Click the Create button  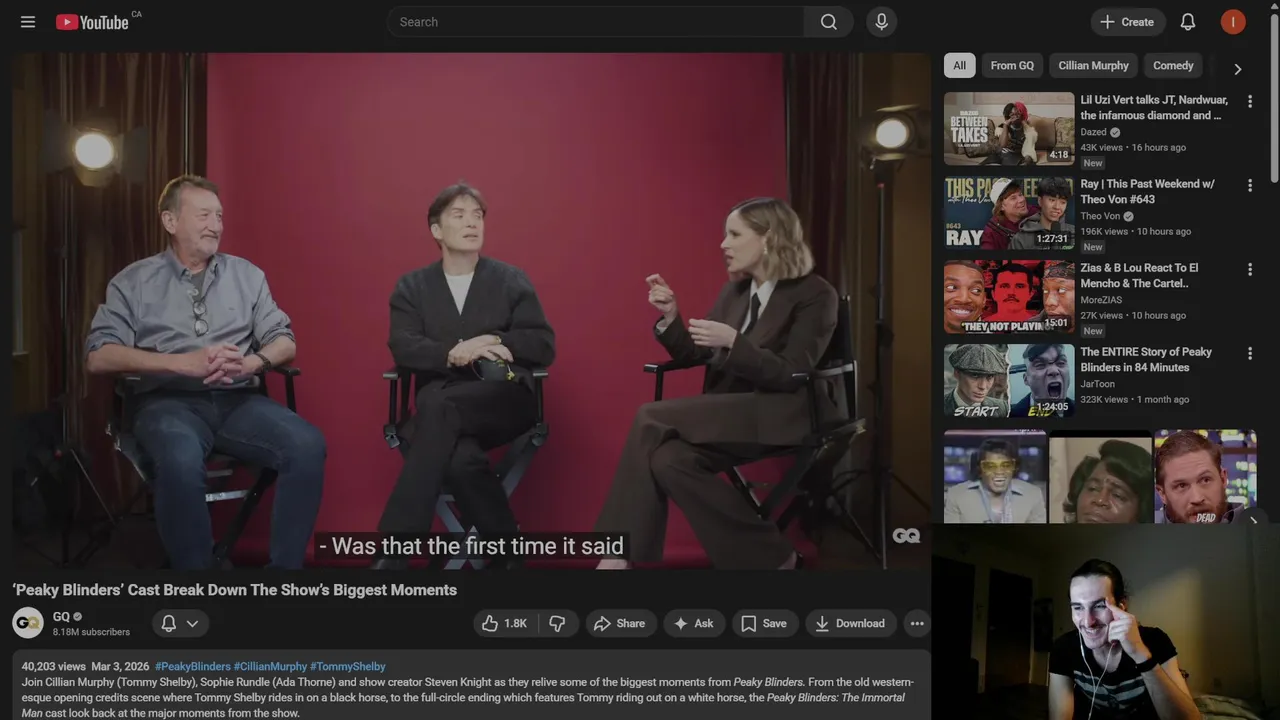1128,22
